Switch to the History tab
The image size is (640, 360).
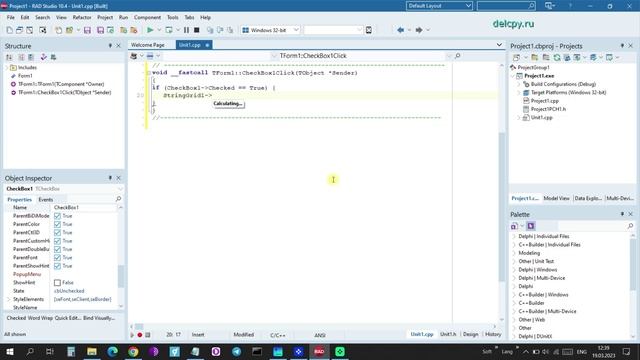[493, 334]
